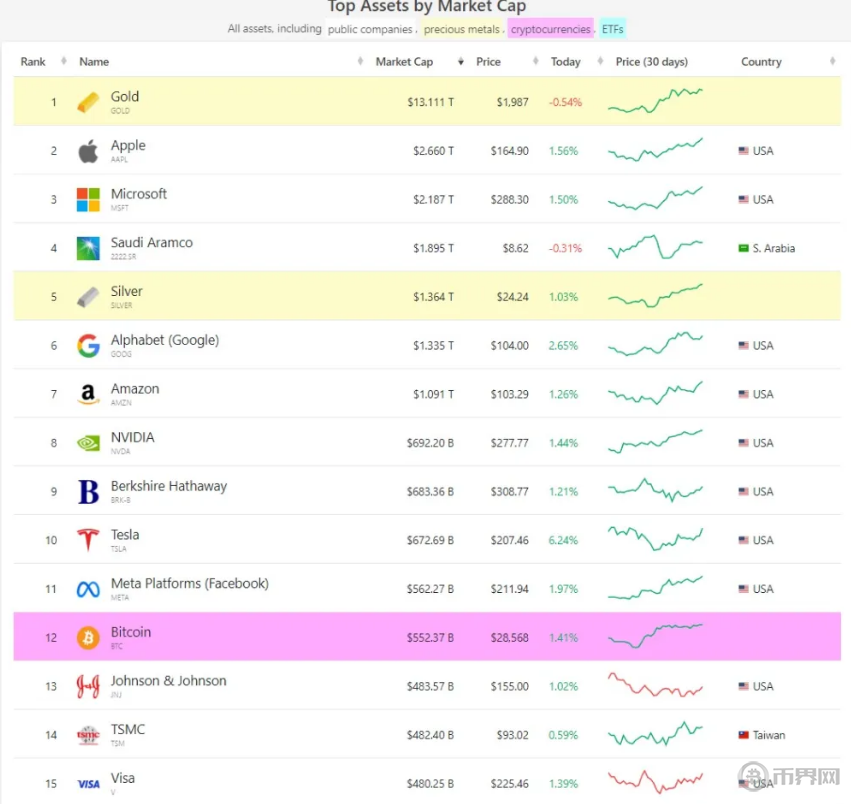Click Visa's market cap $480.25 B
Screen dimensions: 851x804
point(430,783)
